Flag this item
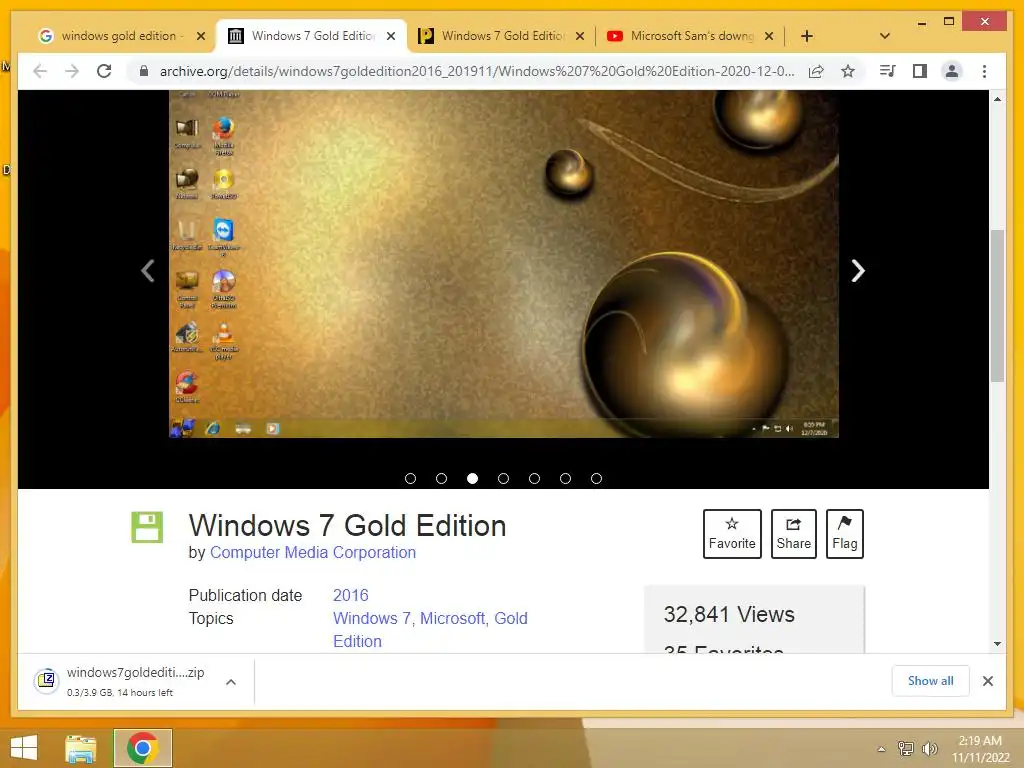Image resolution: width=1024 pixels, height=768 pixels. pyautogui.click(x=844, y=534)
